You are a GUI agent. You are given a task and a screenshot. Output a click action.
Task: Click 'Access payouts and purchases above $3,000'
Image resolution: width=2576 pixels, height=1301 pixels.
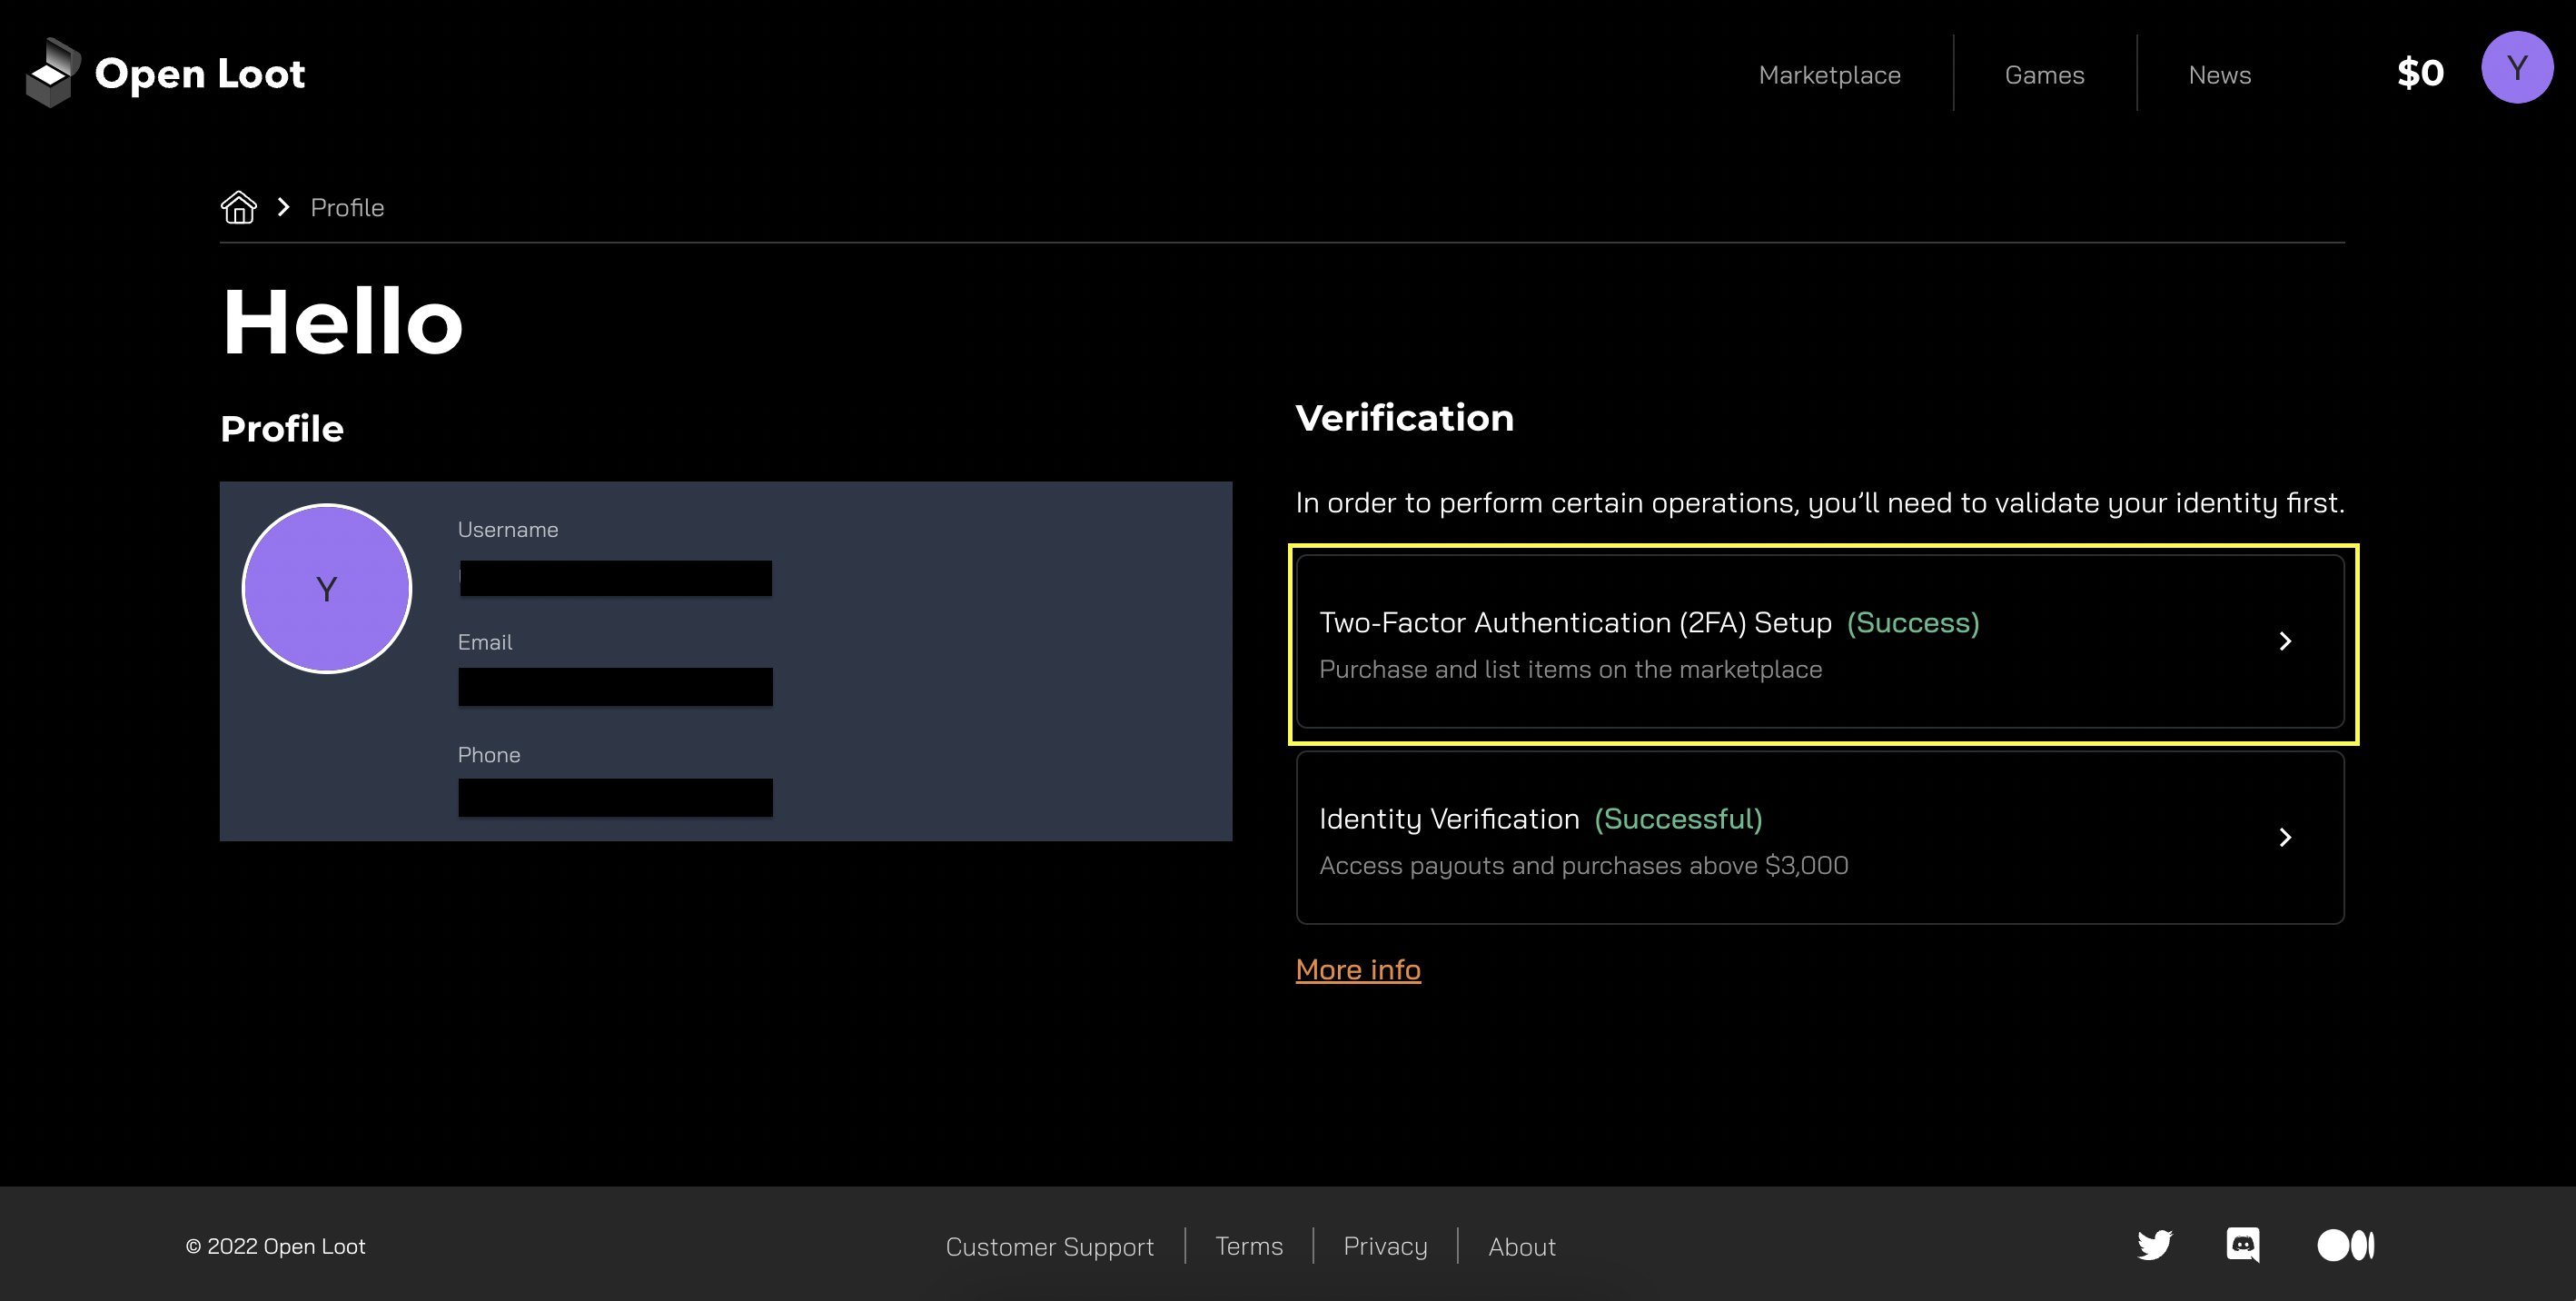1583,865
